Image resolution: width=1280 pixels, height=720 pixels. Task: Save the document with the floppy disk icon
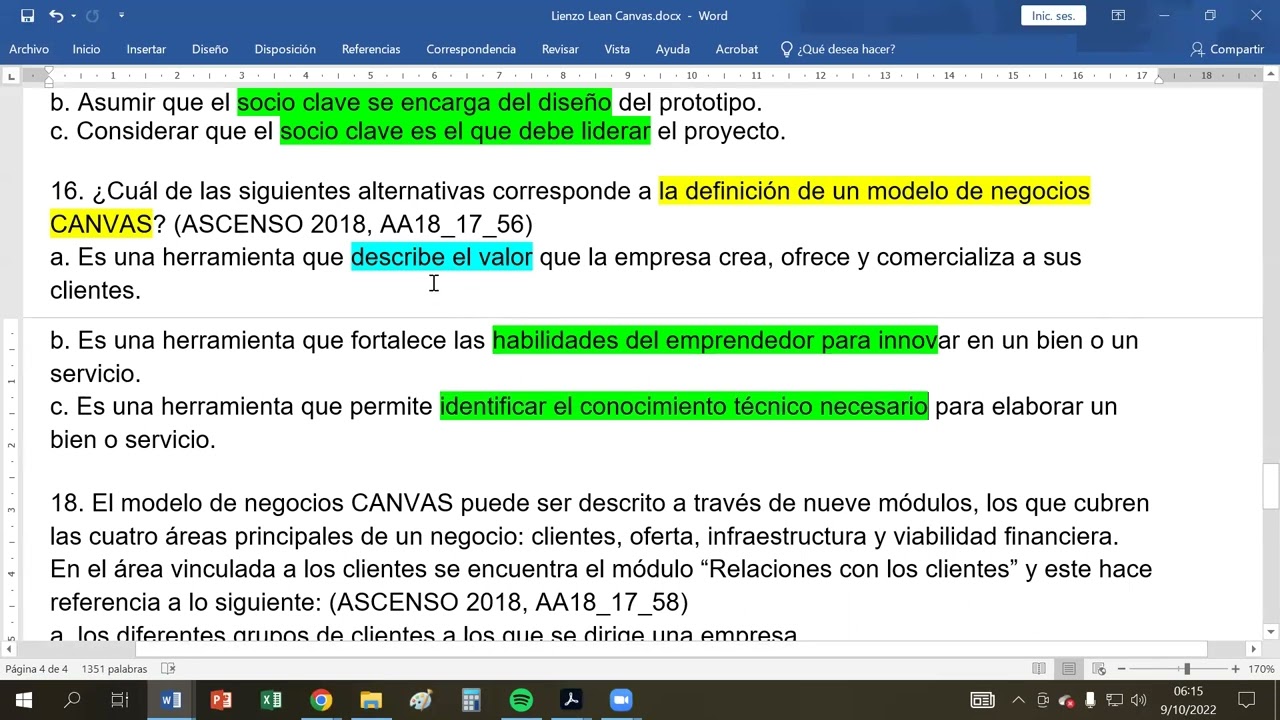click(x=27, y=16)
